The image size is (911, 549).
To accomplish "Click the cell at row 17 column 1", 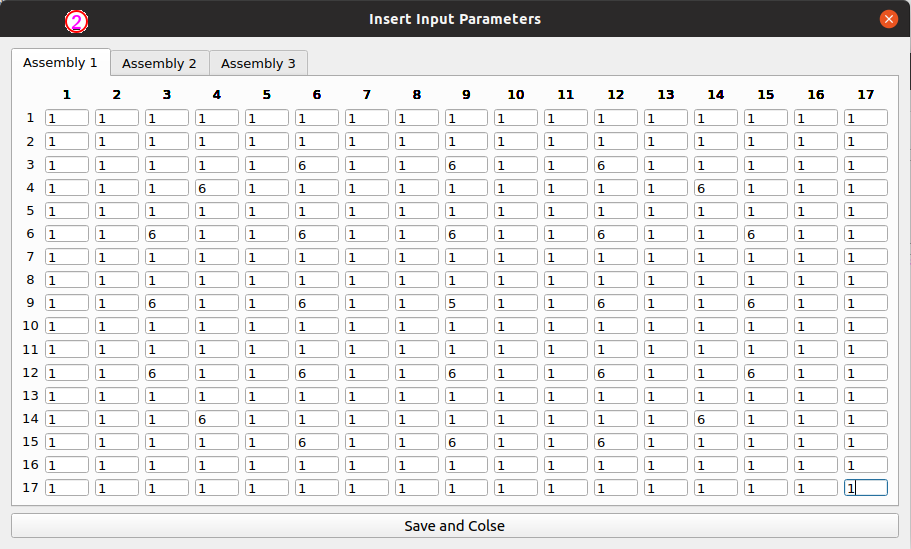I will tap(67, 487).
